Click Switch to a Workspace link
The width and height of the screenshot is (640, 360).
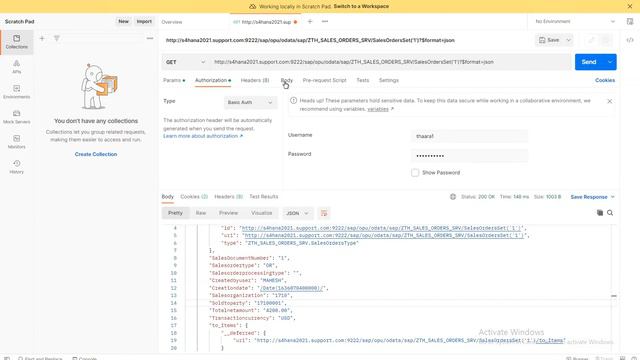click(361, 7)
